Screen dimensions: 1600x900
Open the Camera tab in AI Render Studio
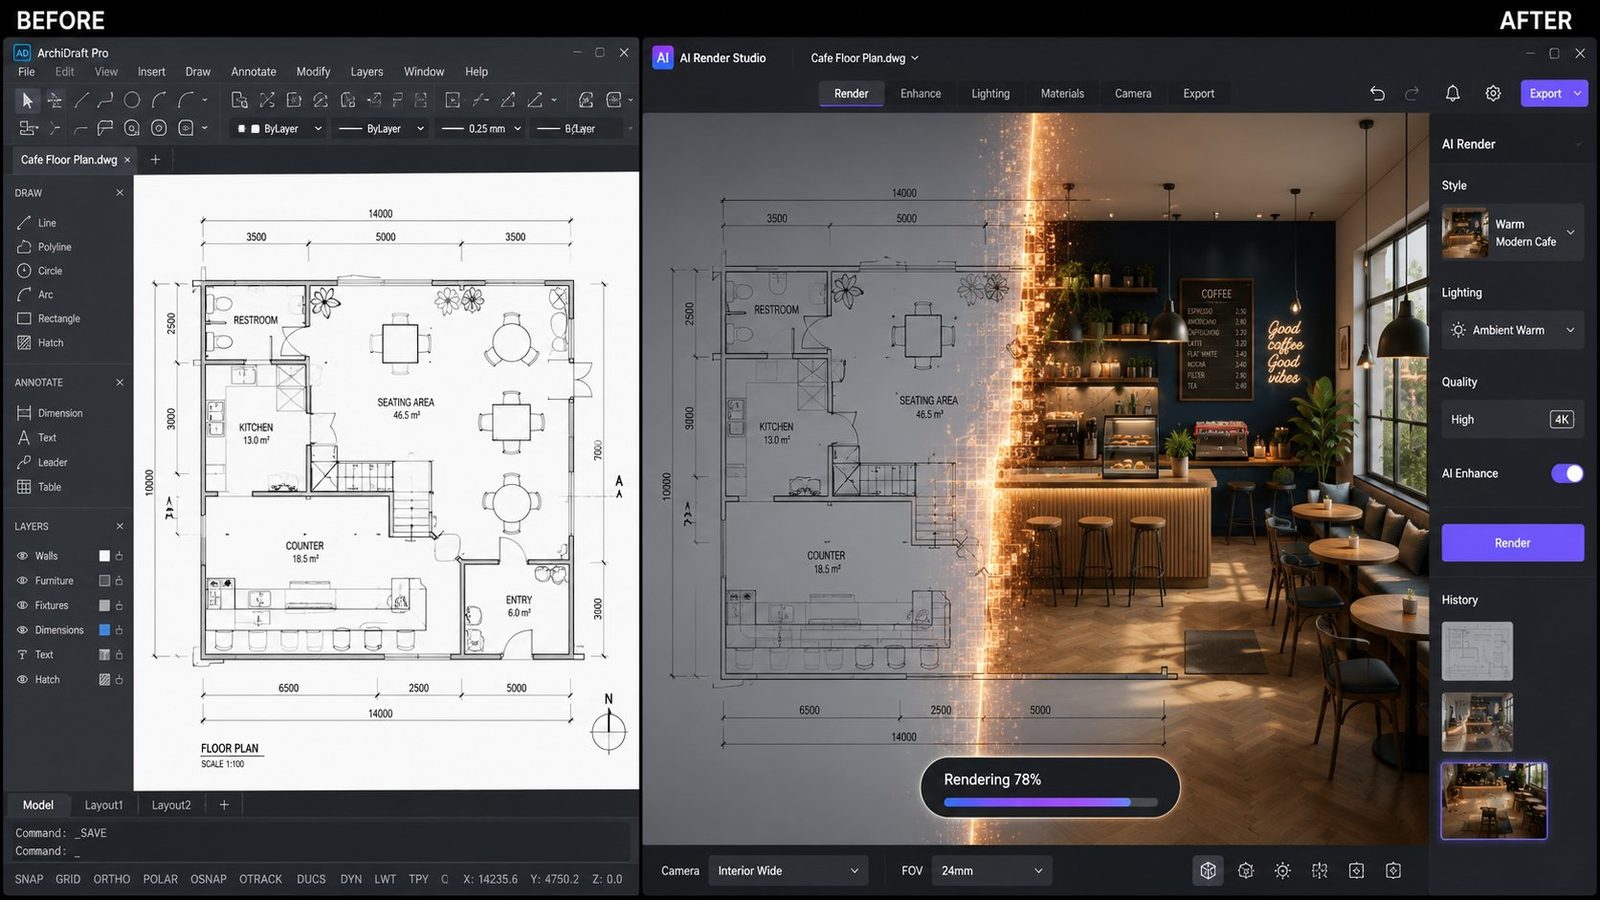1133,94
